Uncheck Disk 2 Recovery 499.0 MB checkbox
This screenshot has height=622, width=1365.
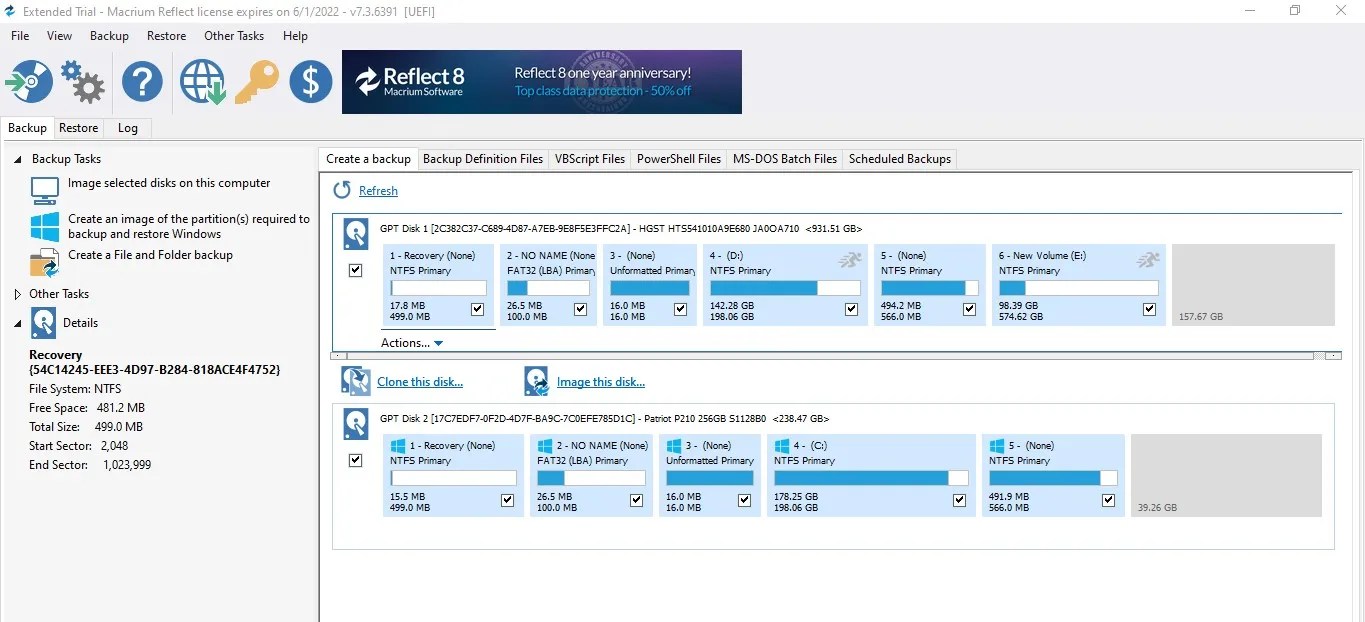tap(507, 500)
